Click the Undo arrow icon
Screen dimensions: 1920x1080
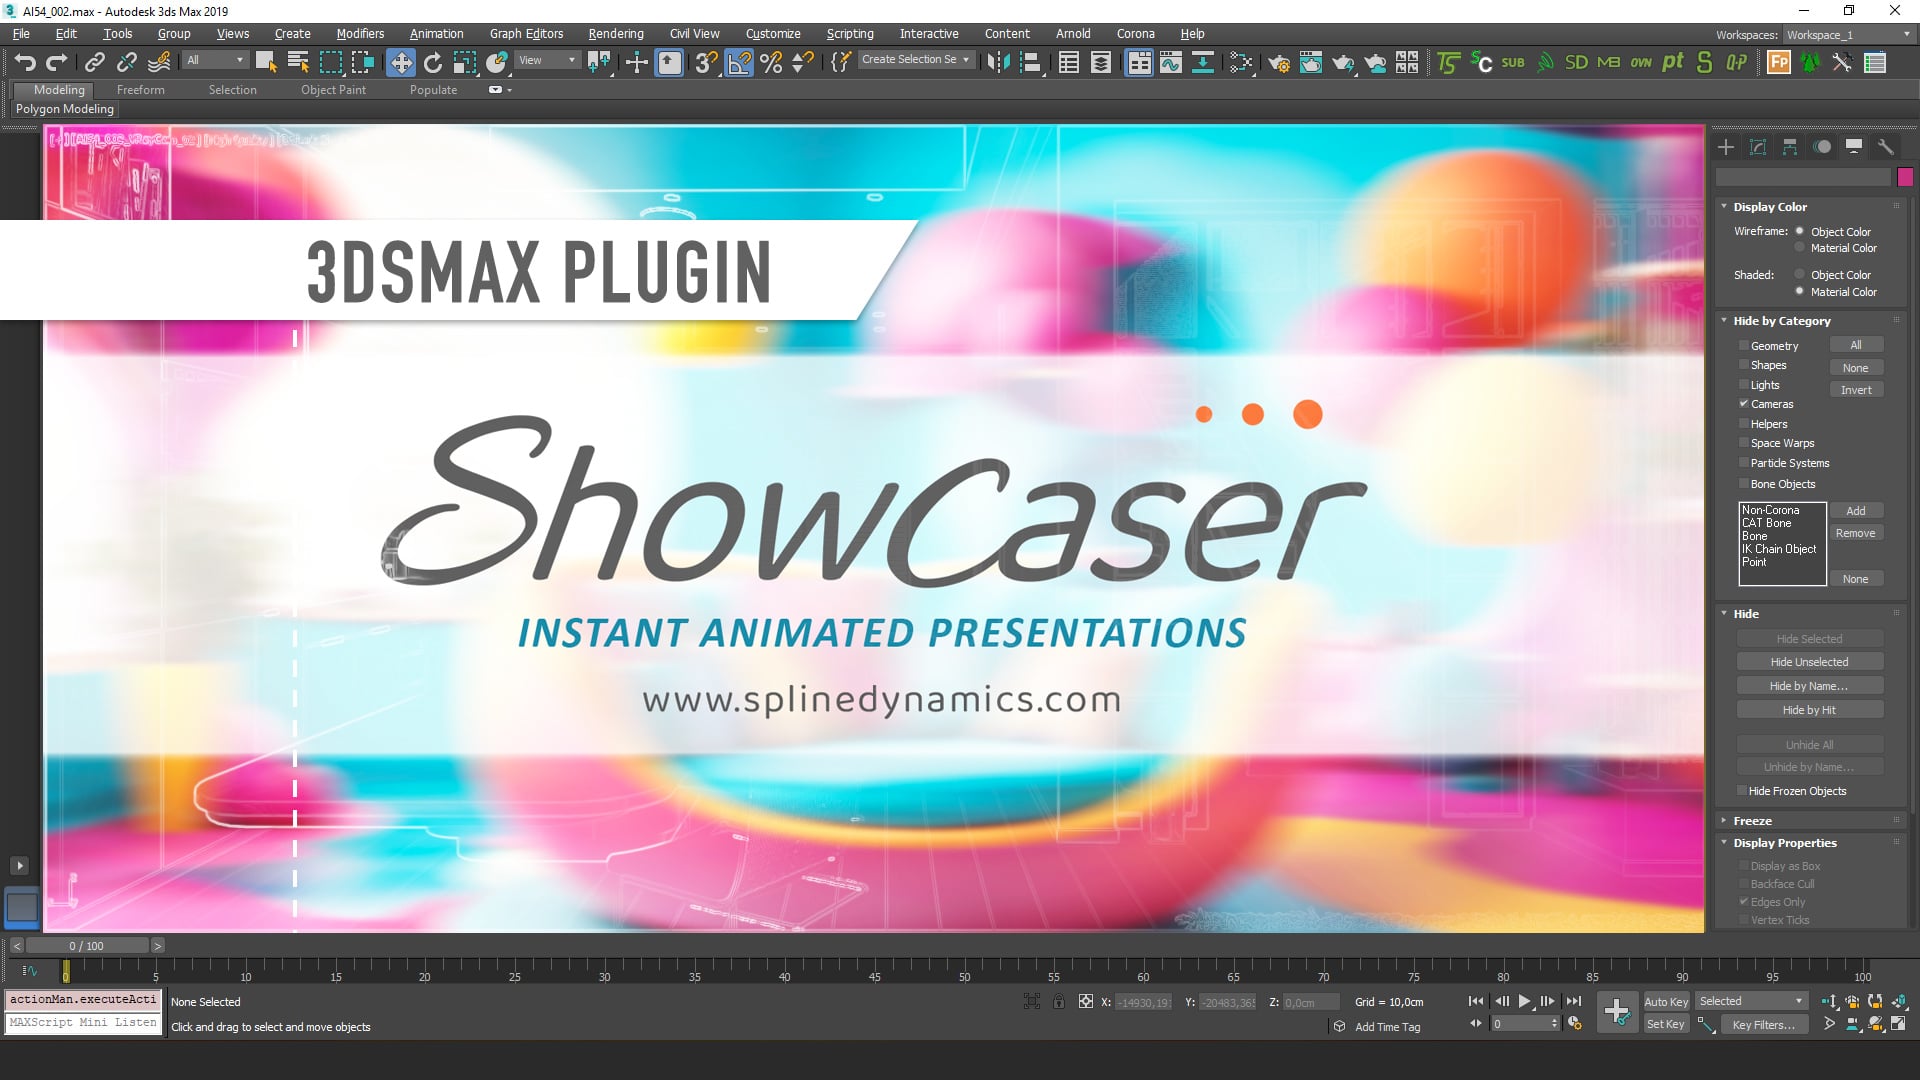(x=24, y=62)
